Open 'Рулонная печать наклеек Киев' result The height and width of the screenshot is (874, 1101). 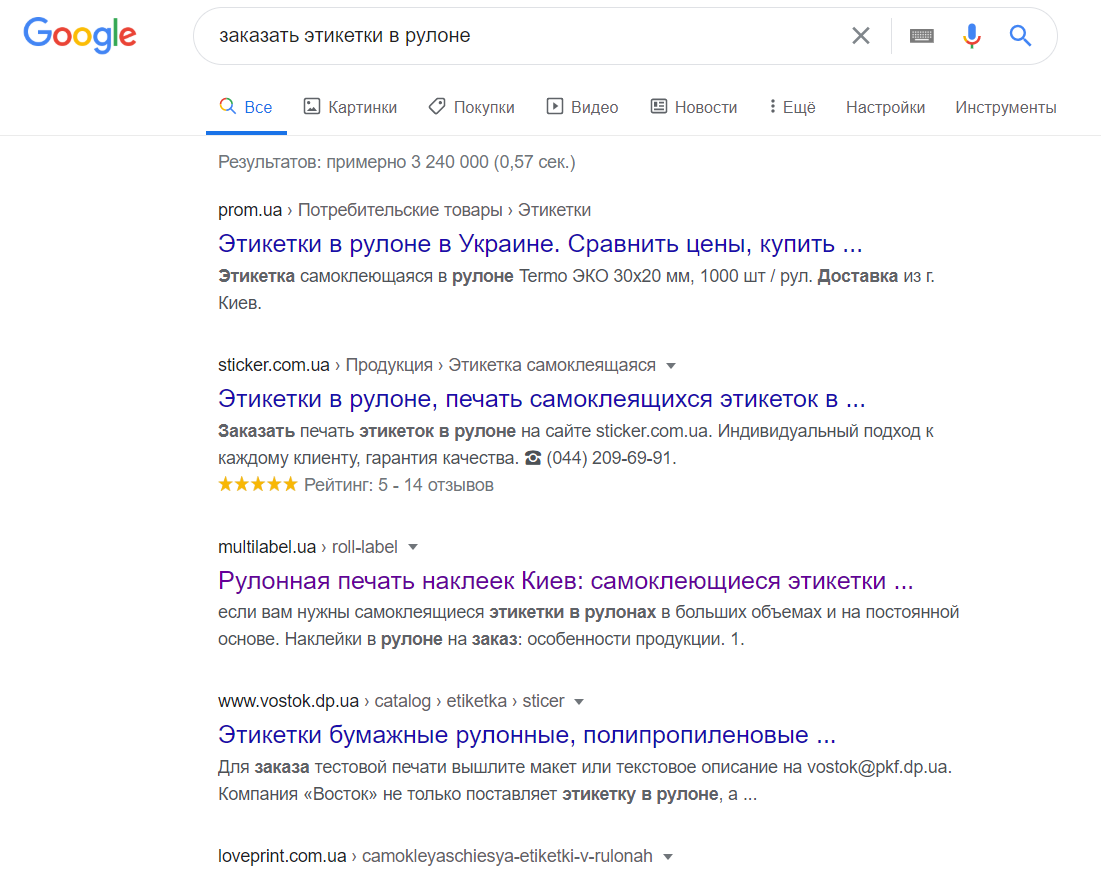tap(565, 581)
